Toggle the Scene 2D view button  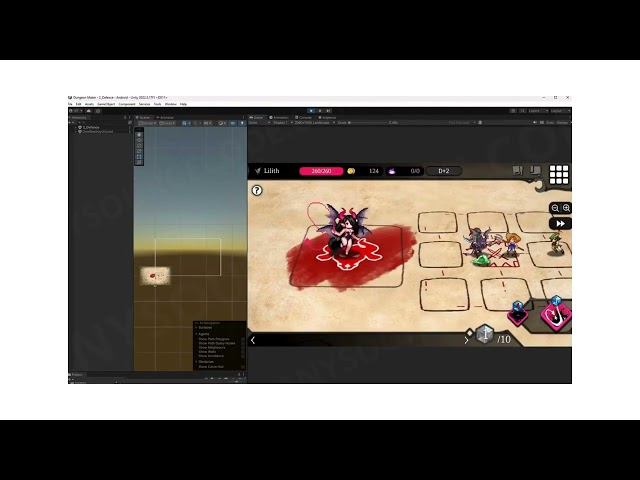click(x=233, y=123)
